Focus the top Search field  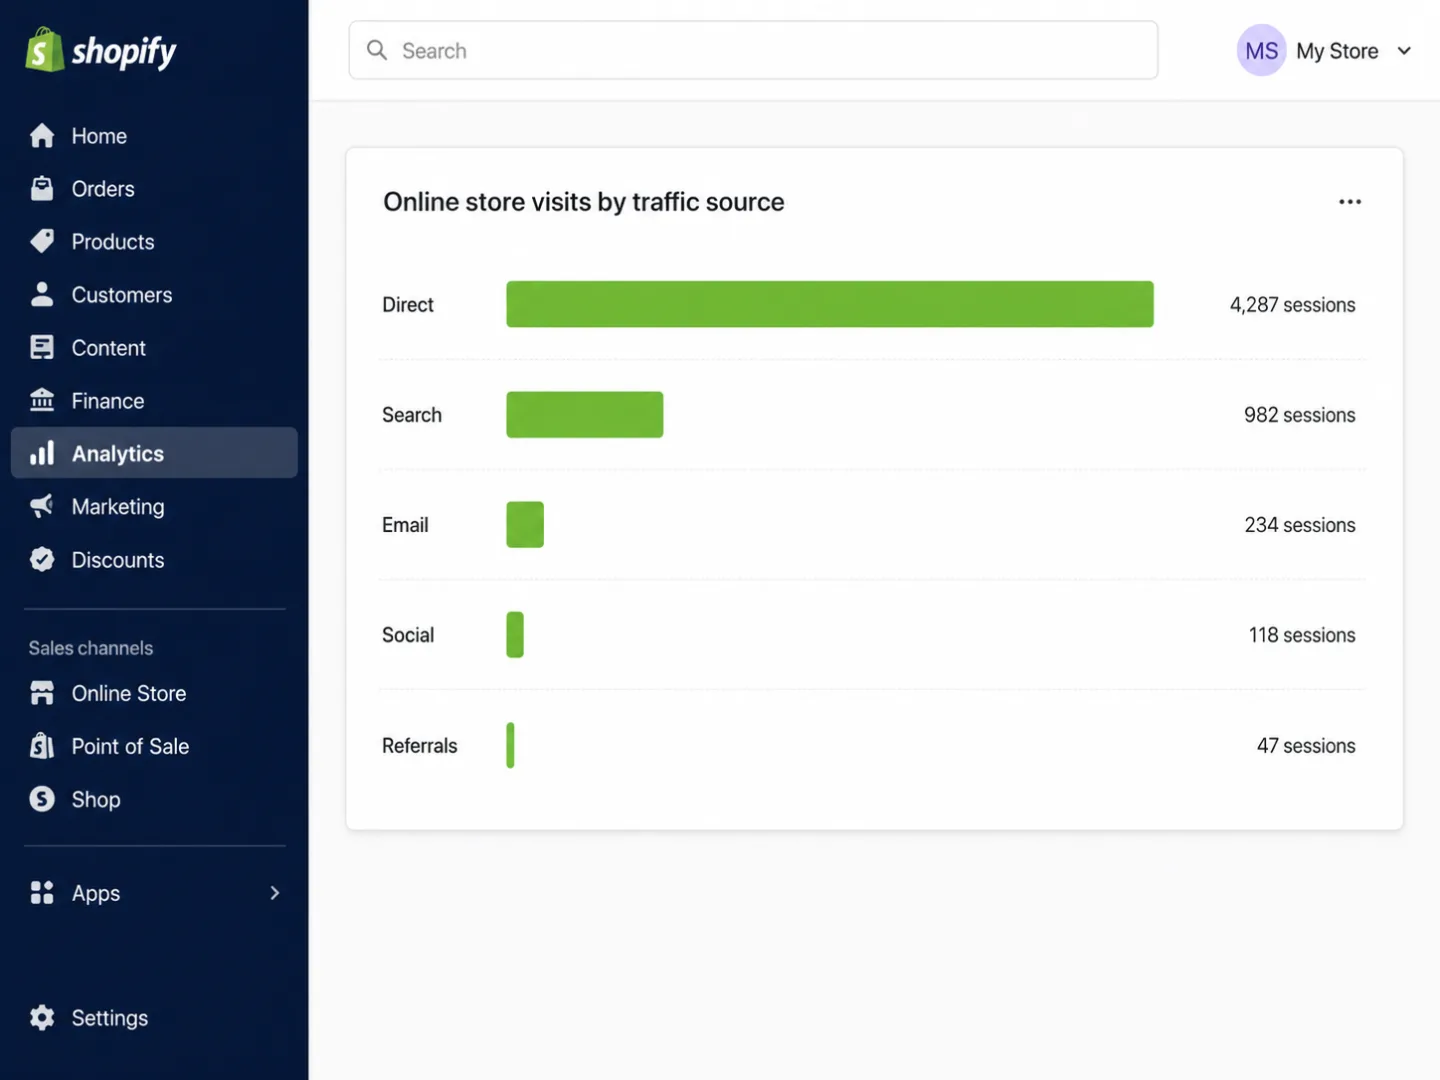coord(753,50)
